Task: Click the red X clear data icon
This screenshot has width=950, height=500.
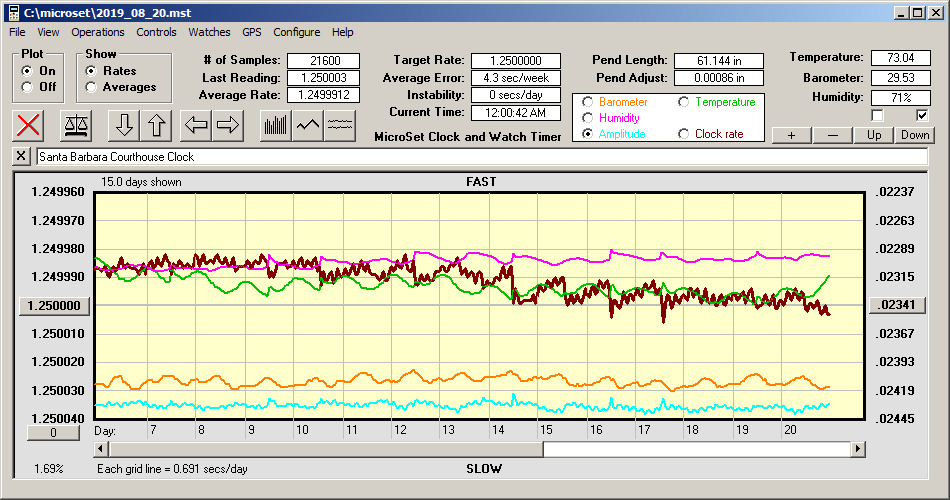Action: (x=28, y=125)
